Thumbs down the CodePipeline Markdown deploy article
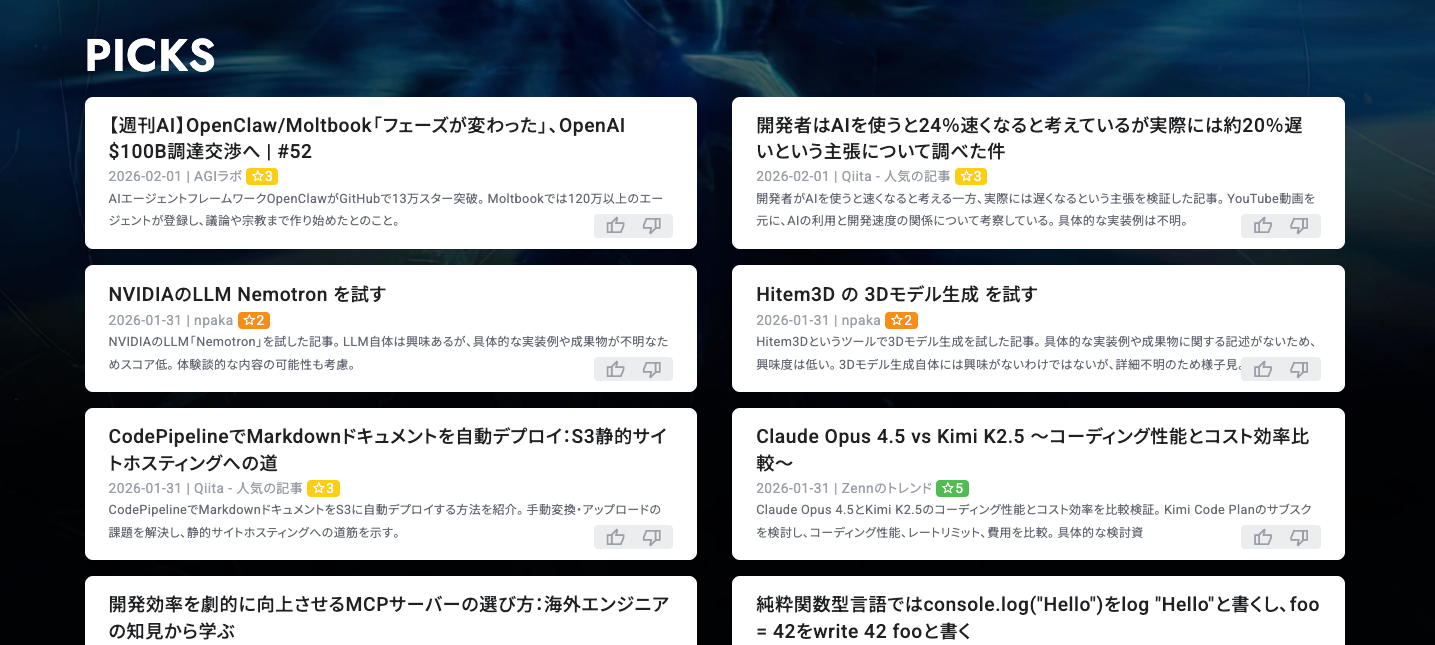Screen dimensions: 1435x645 pos(652,537)
